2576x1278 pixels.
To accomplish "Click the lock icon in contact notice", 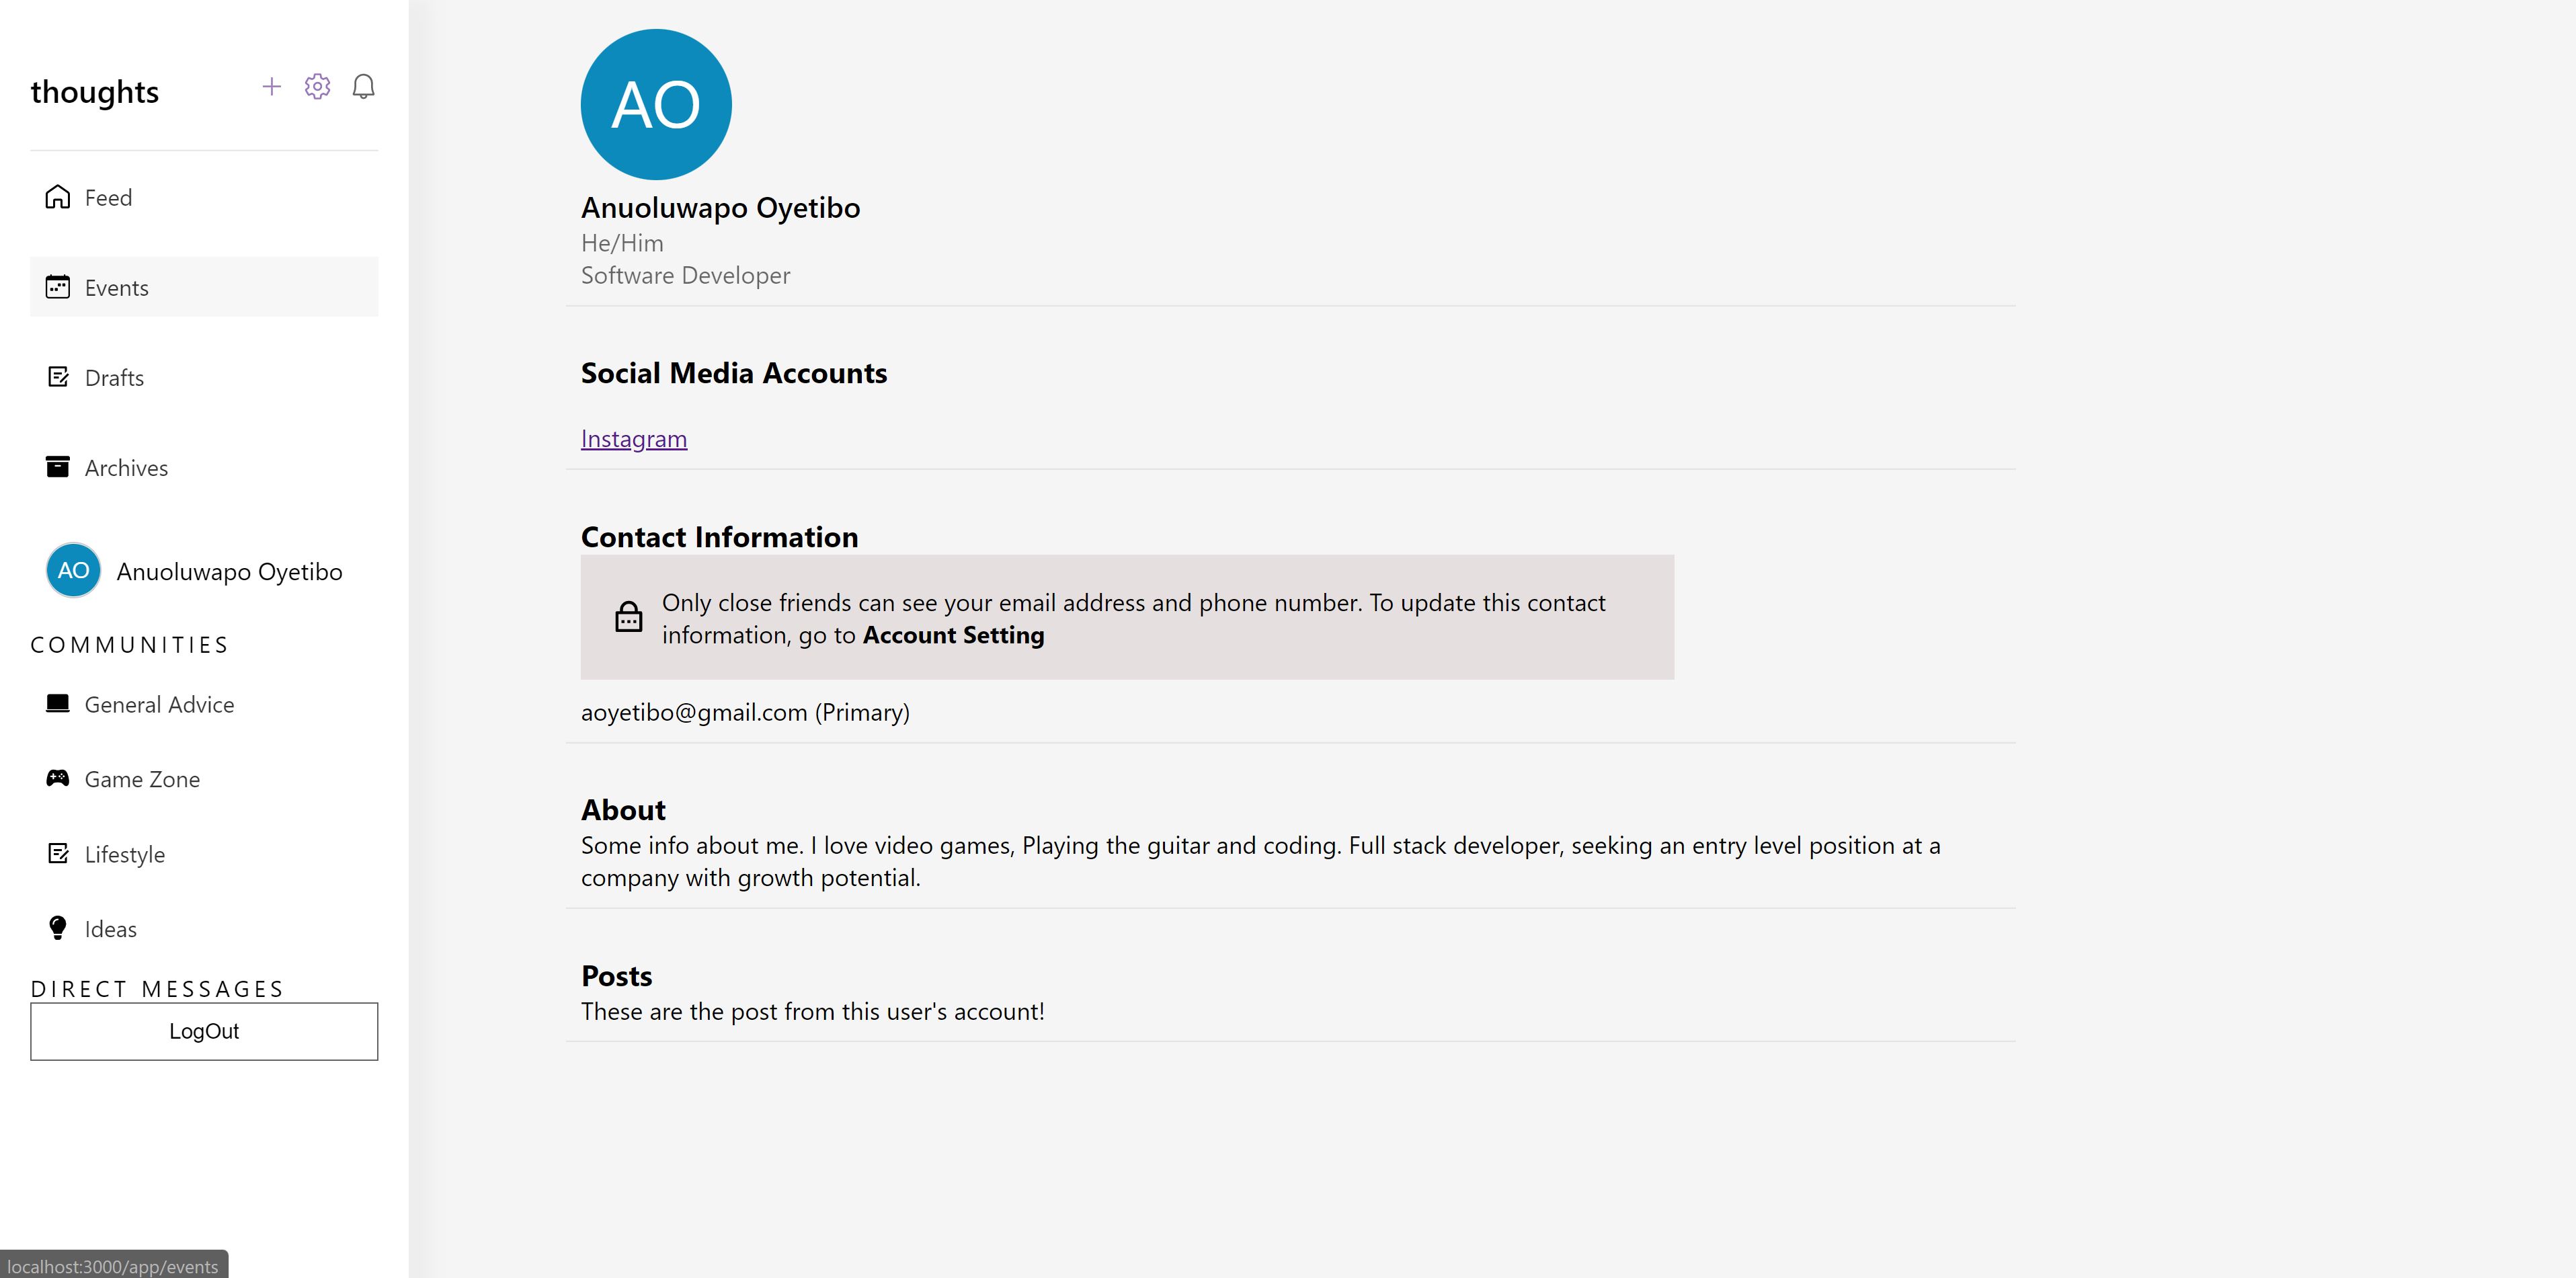I will click(629, 617).
